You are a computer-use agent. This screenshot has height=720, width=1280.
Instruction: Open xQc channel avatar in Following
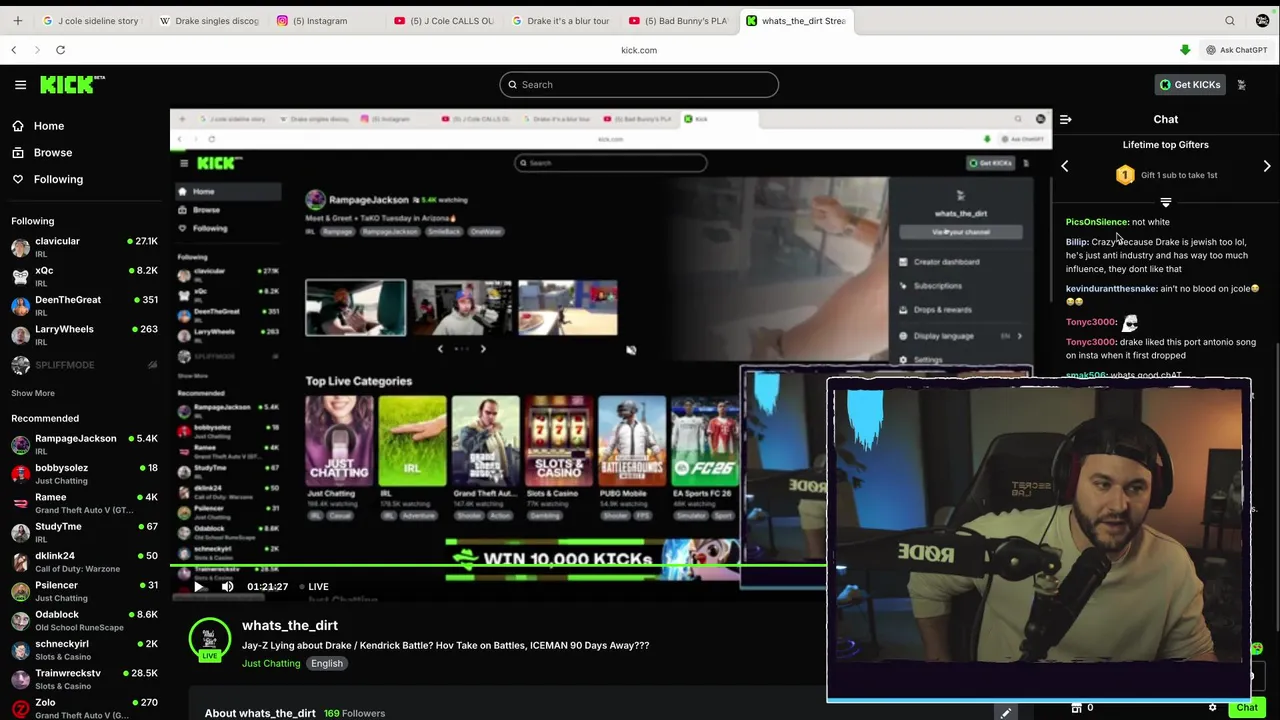click(x=20, y=276)
